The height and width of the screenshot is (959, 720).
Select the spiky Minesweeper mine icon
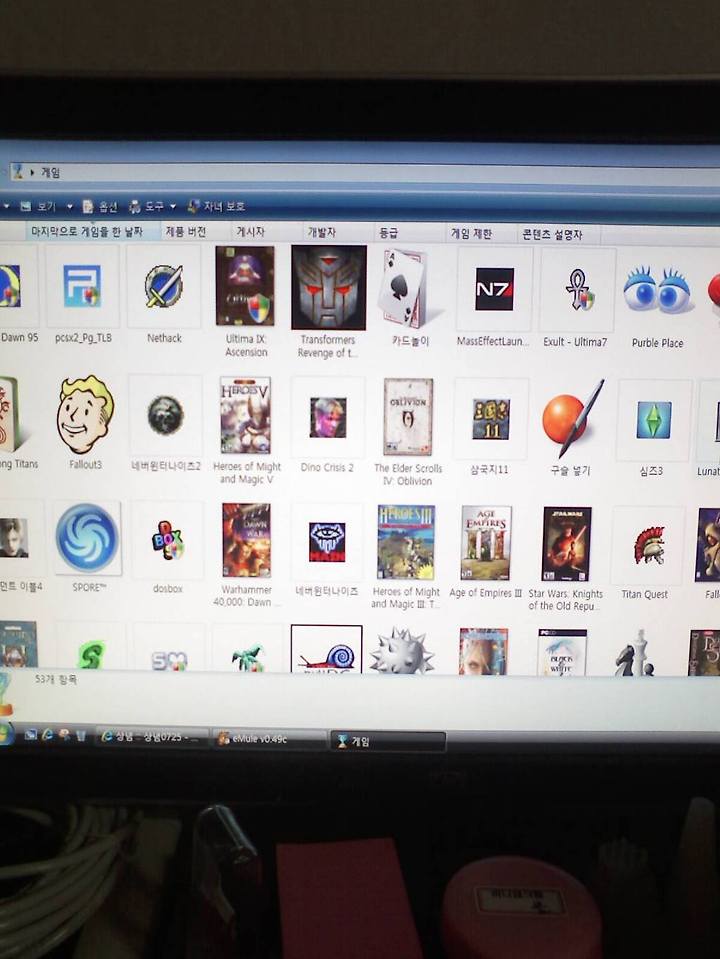tap(401, 652)
